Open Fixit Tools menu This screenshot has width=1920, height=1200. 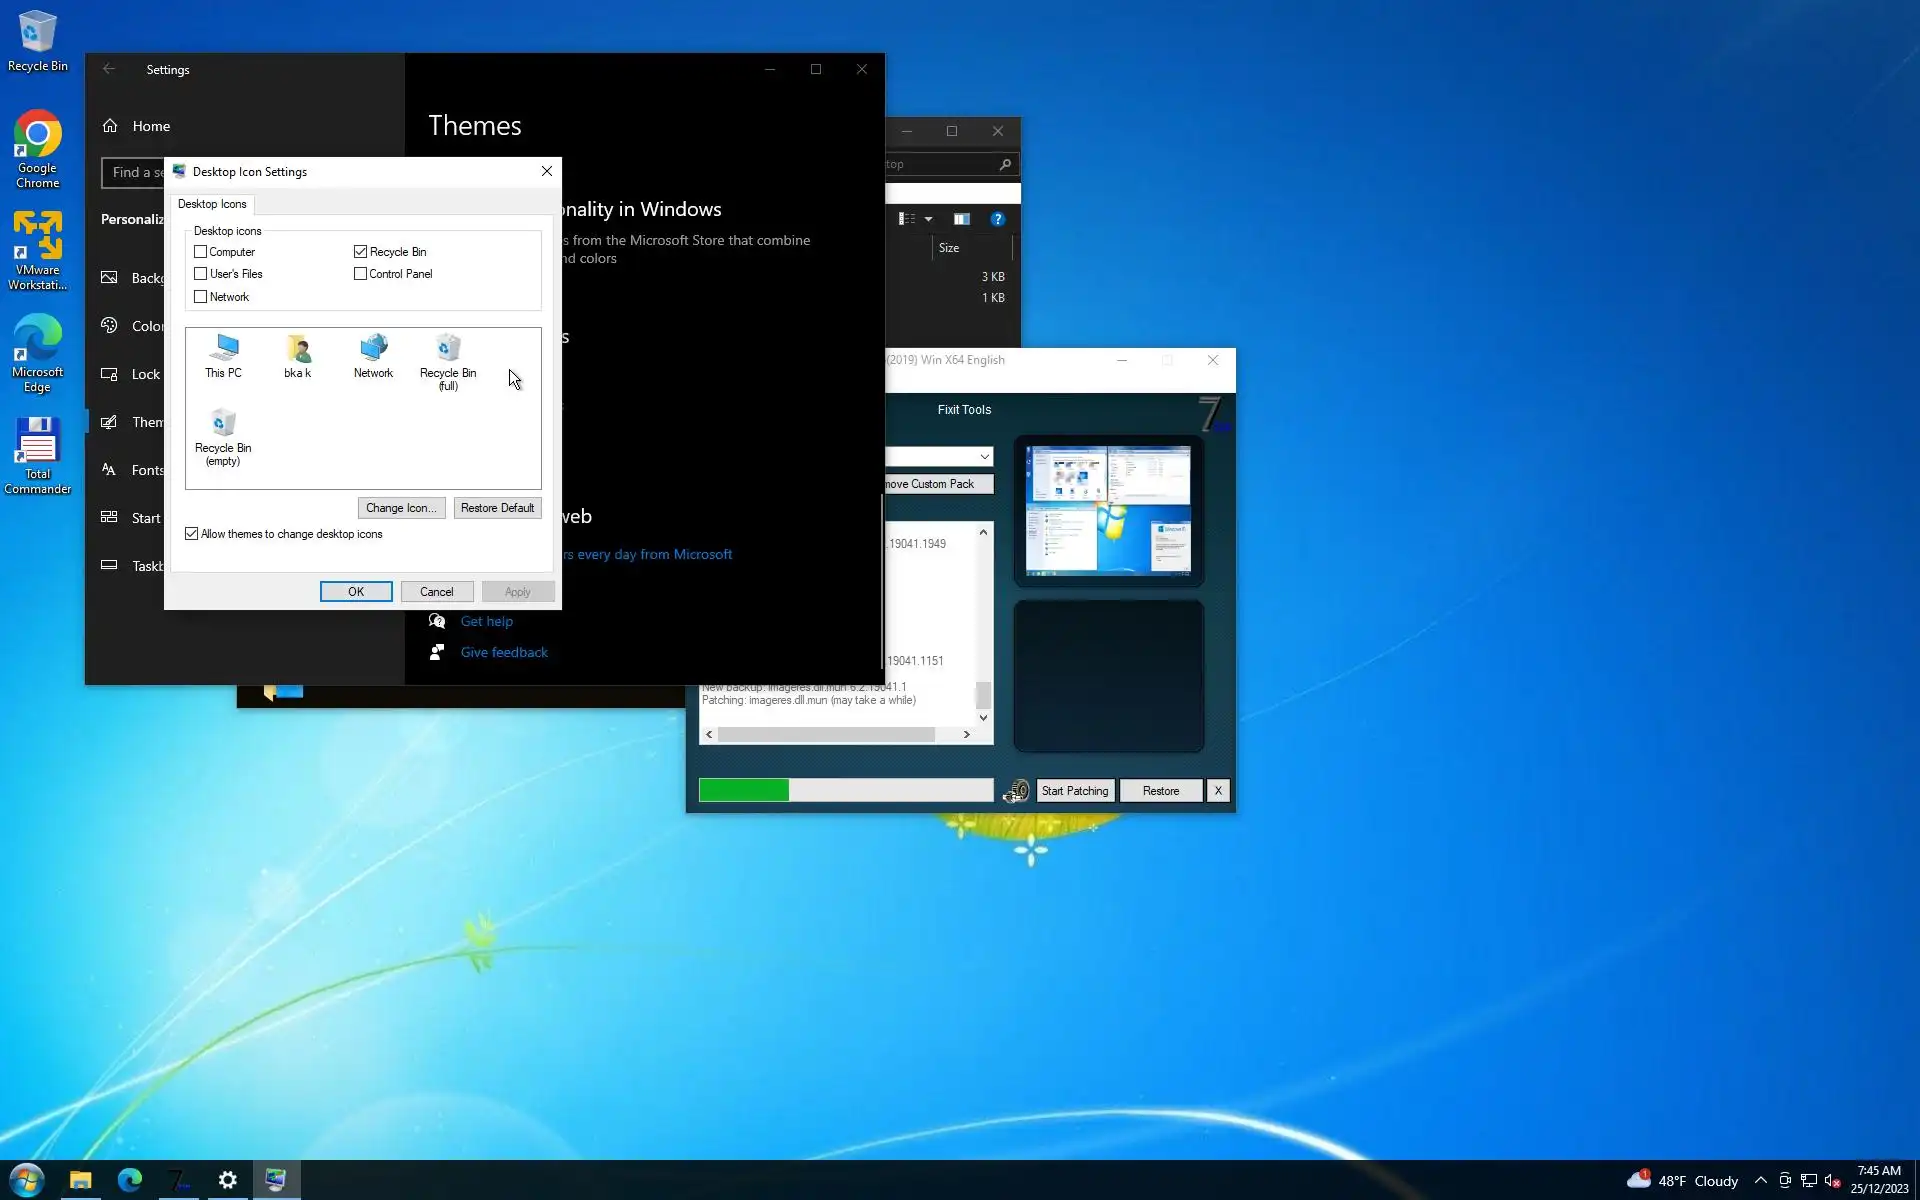pos(964,410)
